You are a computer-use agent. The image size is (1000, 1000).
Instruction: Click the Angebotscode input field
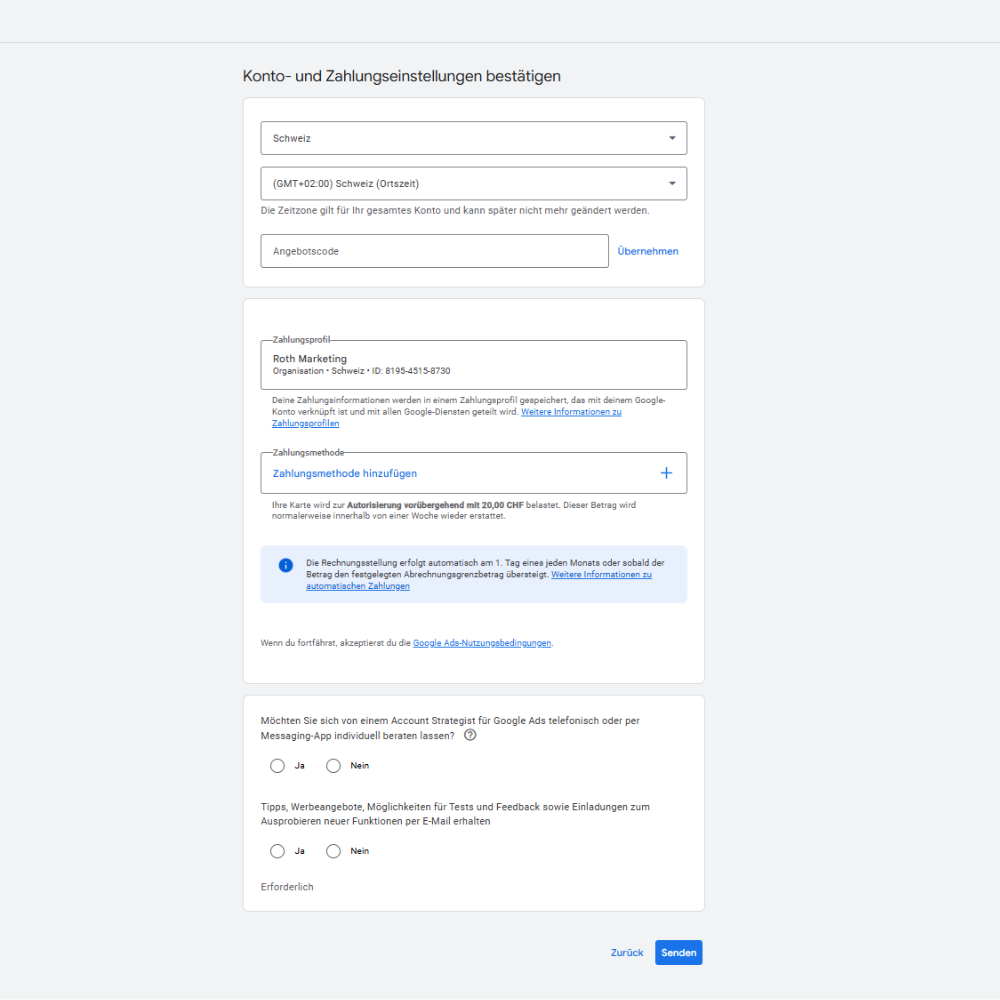tap(434, 251)
